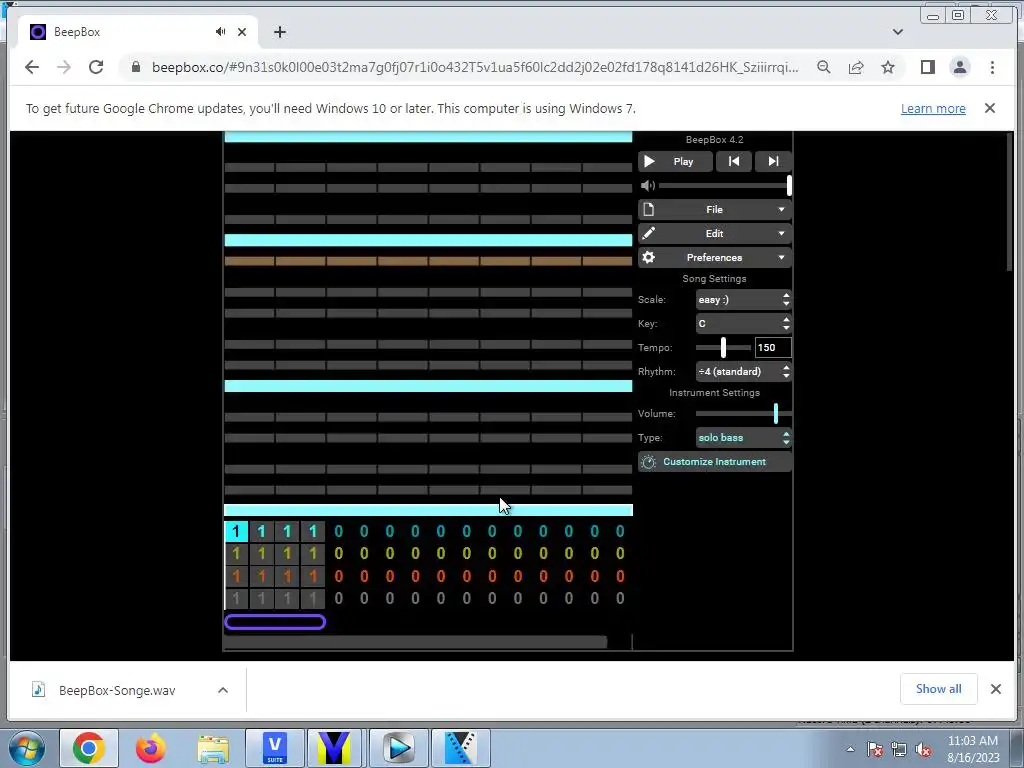Click the browser Back arrow

(31, 67)
